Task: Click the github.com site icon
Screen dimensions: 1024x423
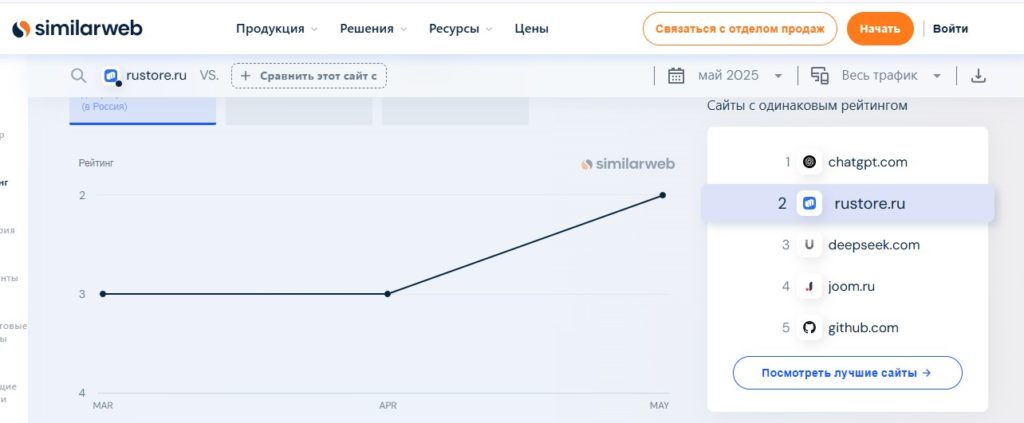Action: pyautogui.click(x=809, y=328)
